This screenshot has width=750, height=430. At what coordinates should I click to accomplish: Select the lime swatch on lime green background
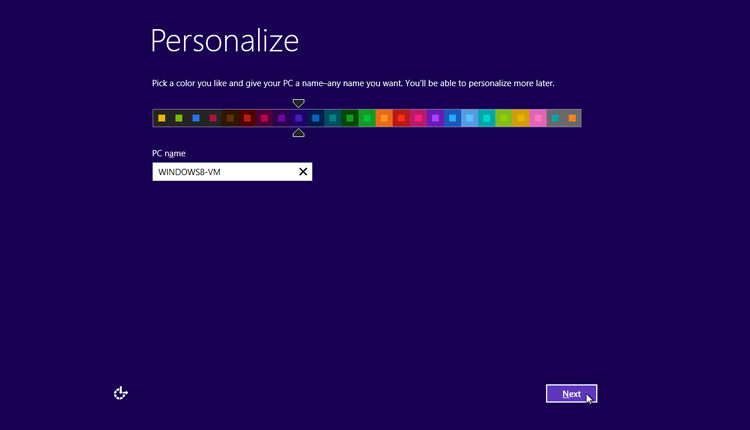[504, 118]
